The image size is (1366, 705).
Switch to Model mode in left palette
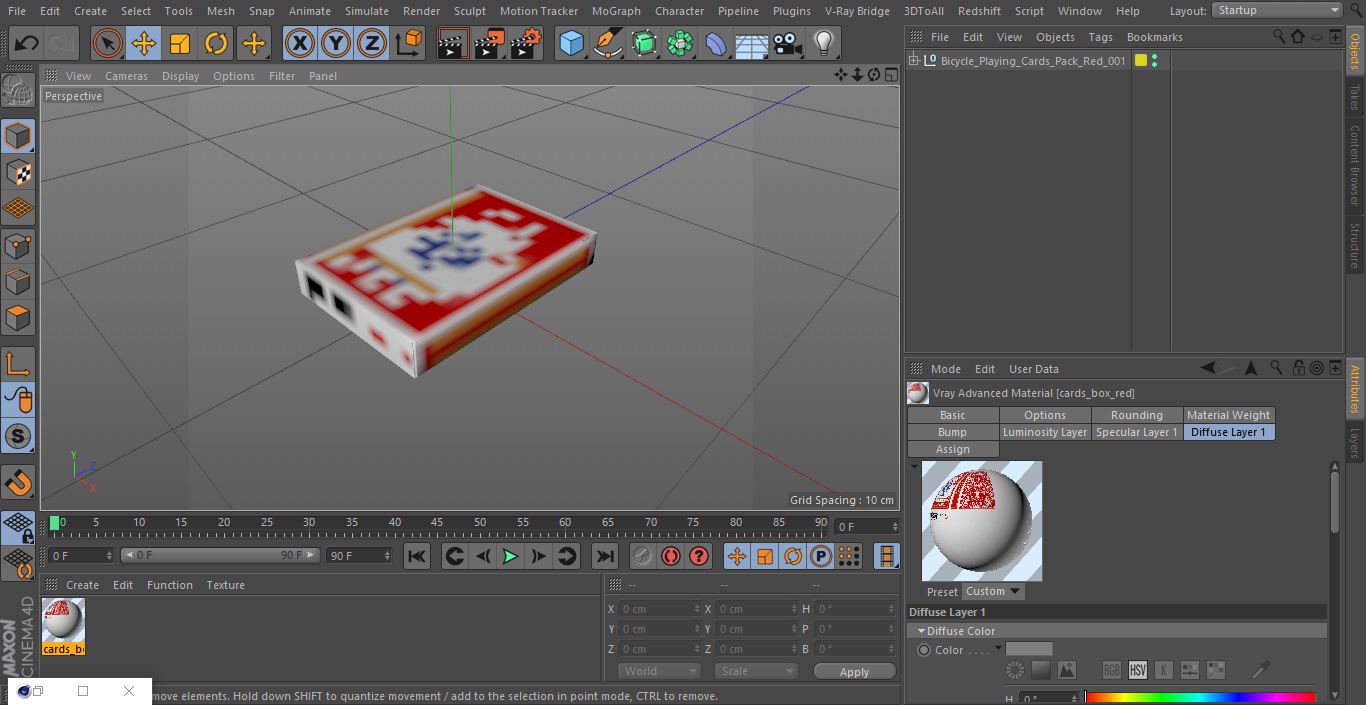tap(18, 136)
